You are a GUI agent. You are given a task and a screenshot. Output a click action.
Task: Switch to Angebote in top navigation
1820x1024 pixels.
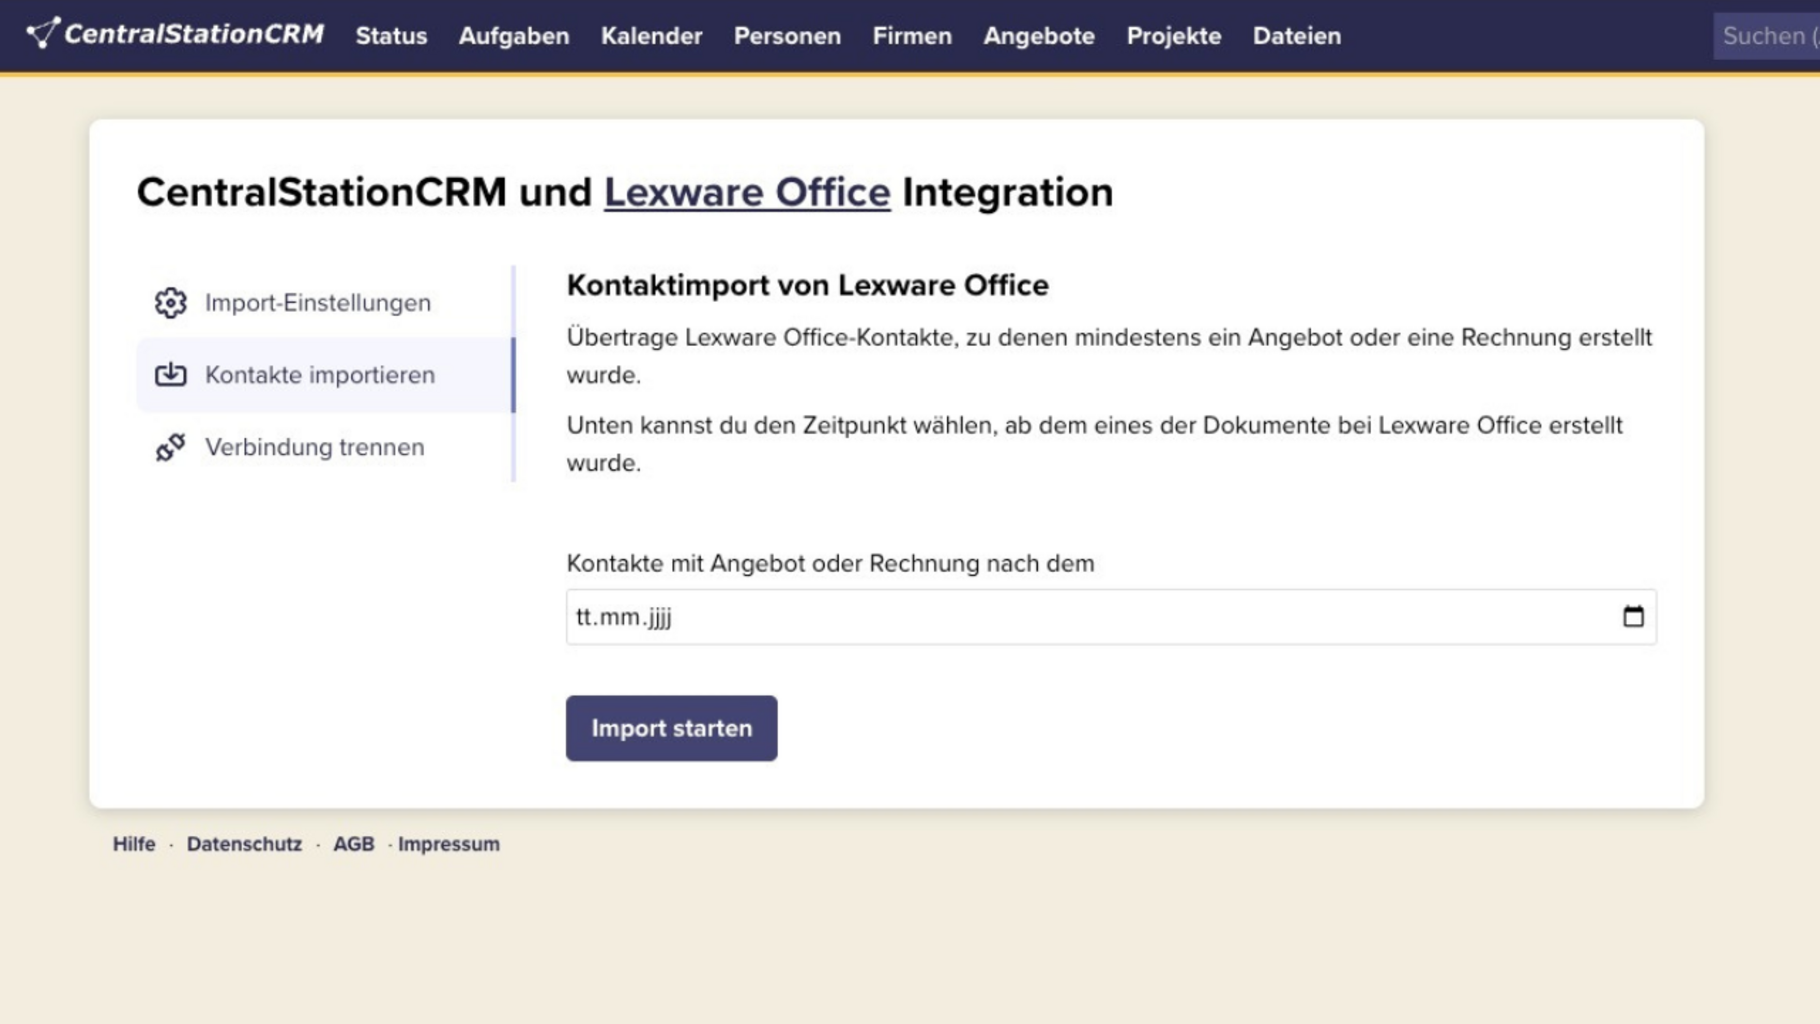[x=1038, y=36]
